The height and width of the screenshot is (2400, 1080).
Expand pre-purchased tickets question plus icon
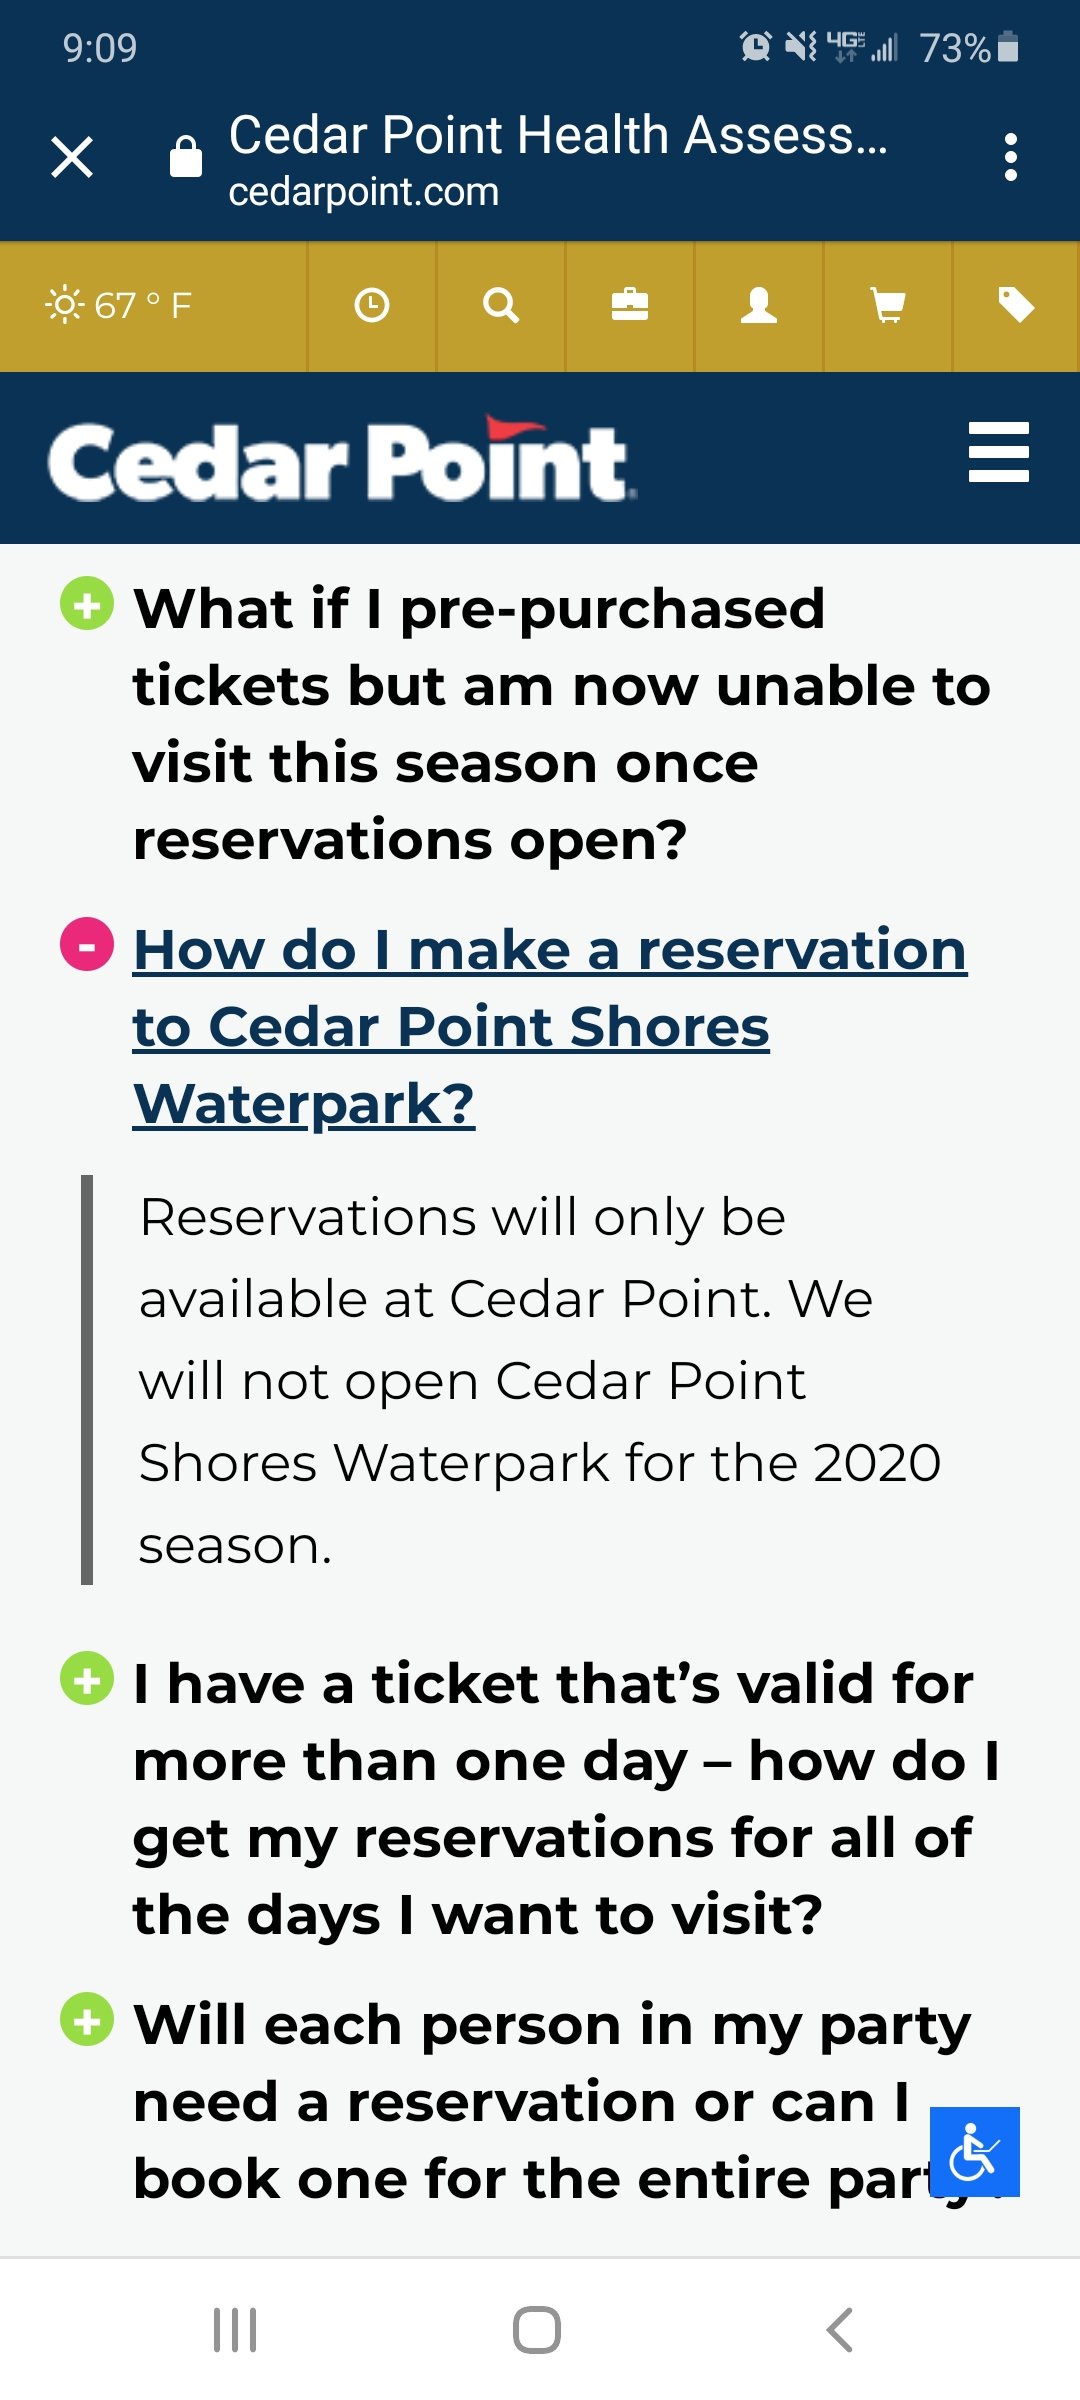pos(87,604)
